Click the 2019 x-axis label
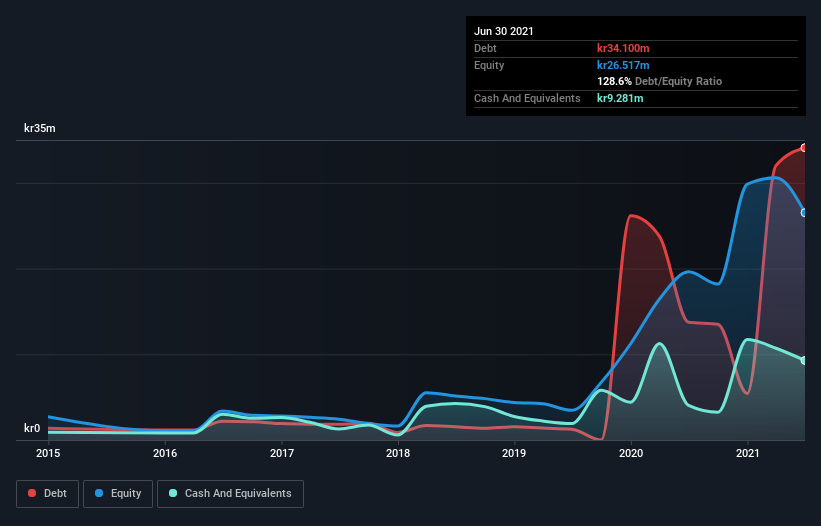 (514, 453)
